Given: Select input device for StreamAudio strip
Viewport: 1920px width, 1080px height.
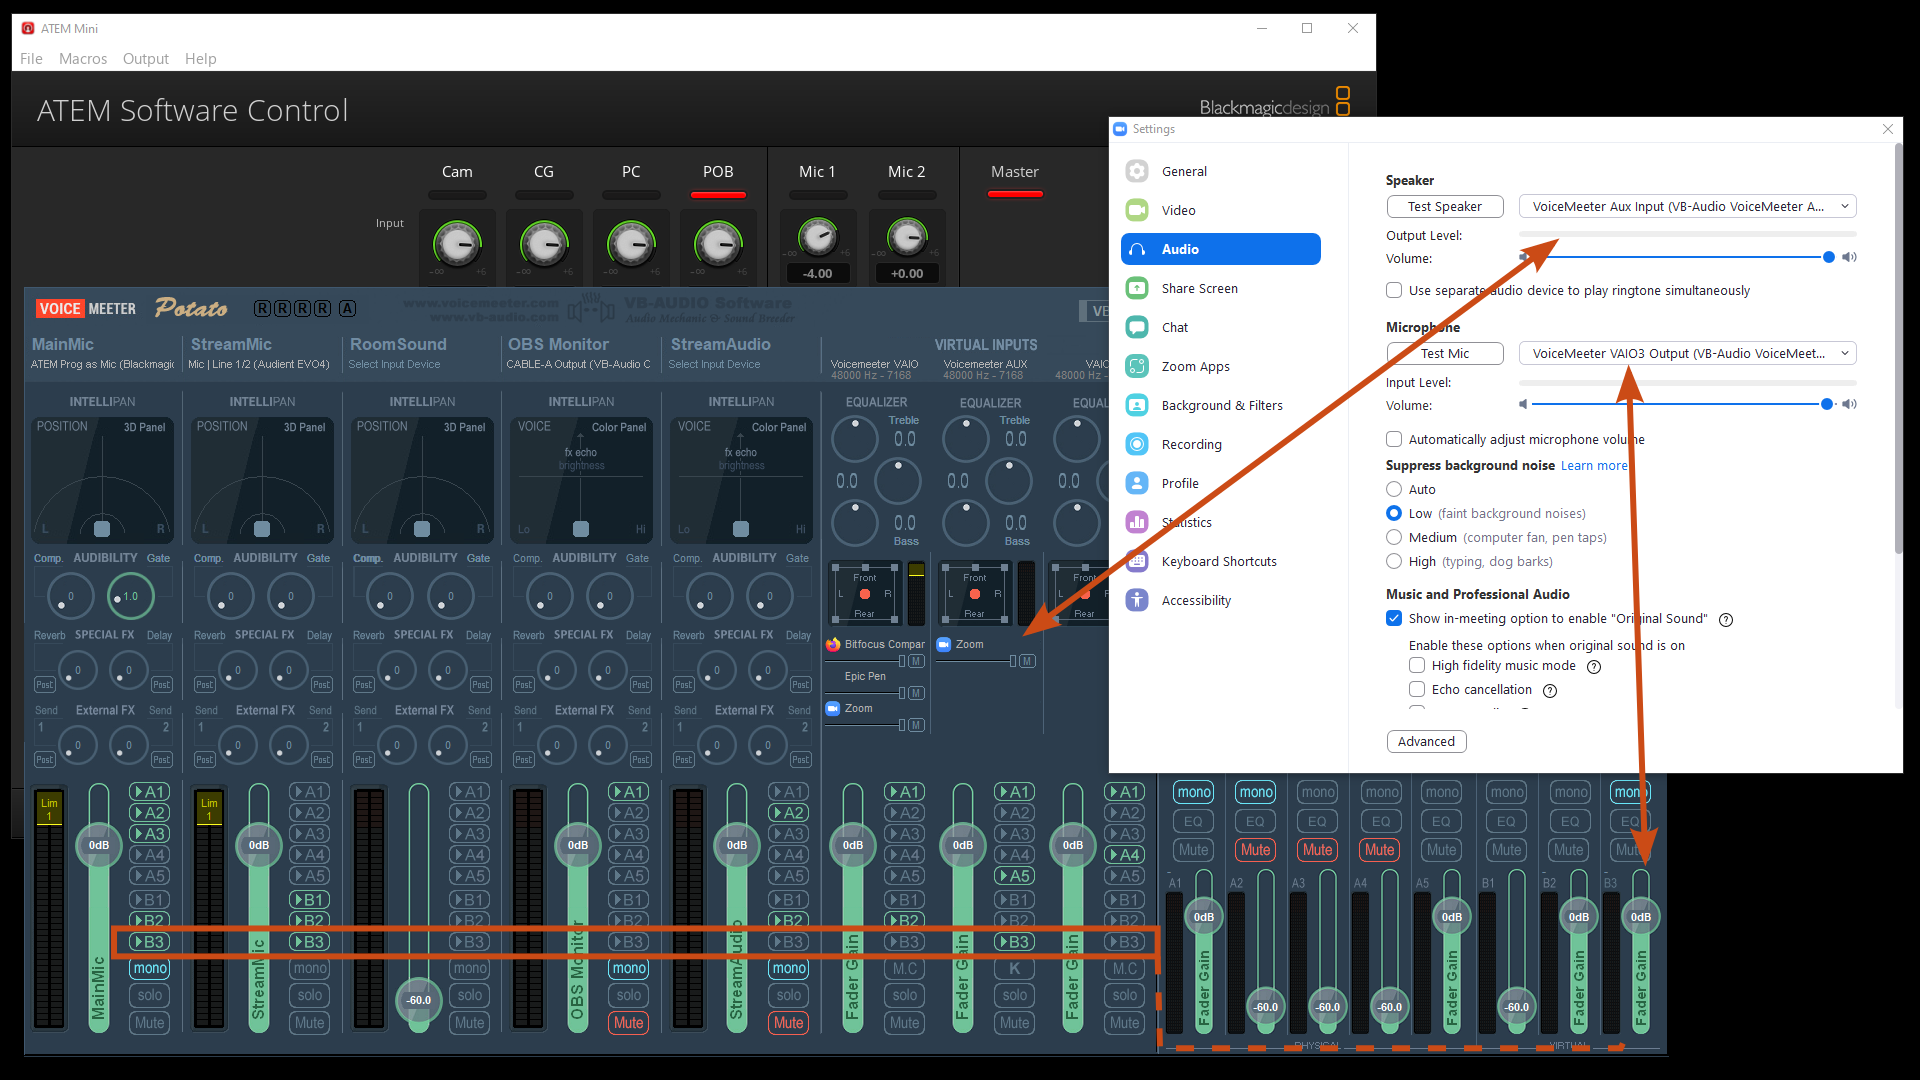Looking at the screenshot, I should point(714,364).
